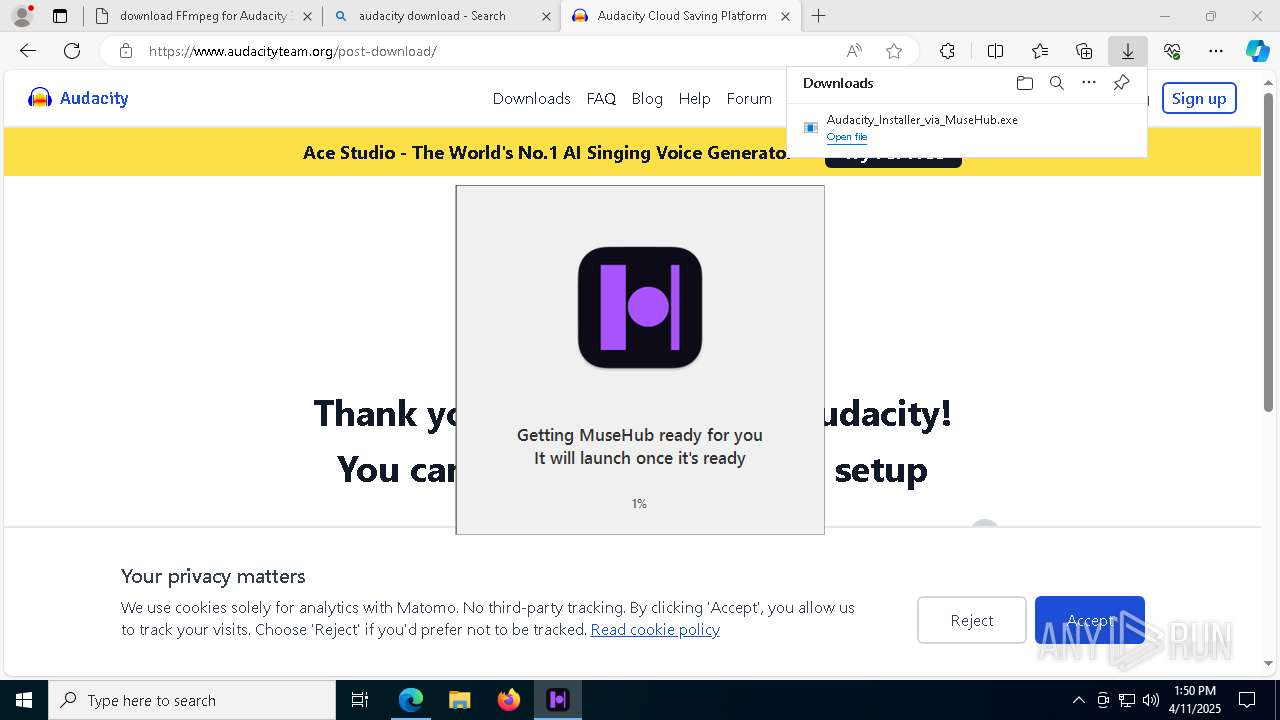Image resolution: width=1280 pixels, height=720 pixels.
Task: Open the tab actions menu icon
Action: click(60, 16)
